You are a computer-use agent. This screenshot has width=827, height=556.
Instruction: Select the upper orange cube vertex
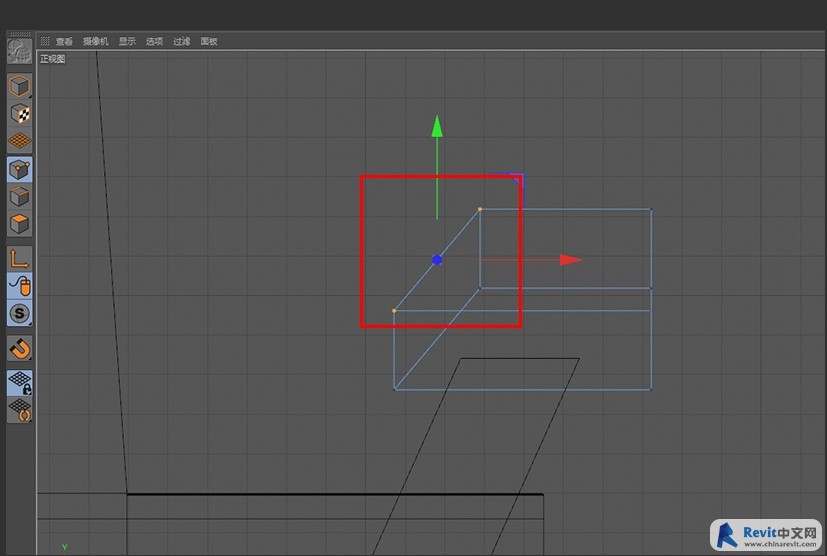(x=480, y=209)
